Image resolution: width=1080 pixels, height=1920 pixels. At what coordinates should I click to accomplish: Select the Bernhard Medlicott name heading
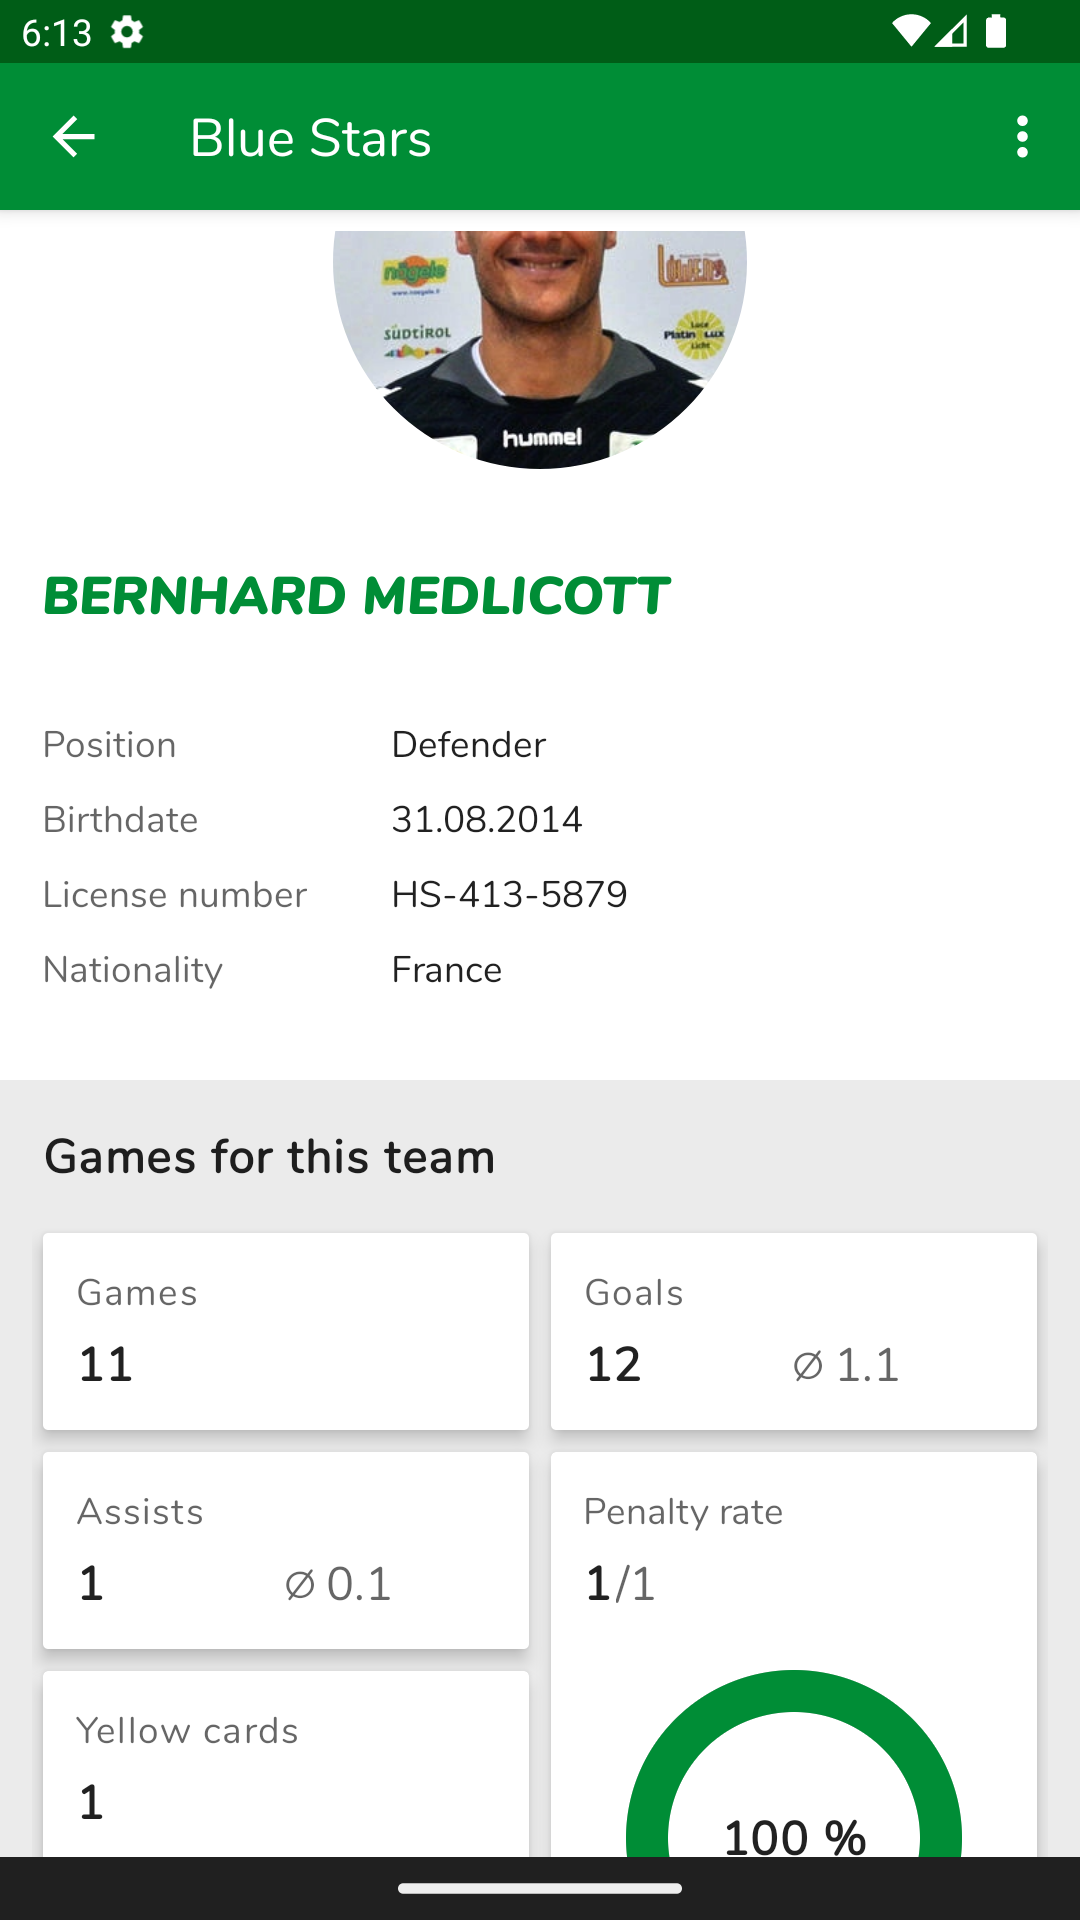pos(356,596)
